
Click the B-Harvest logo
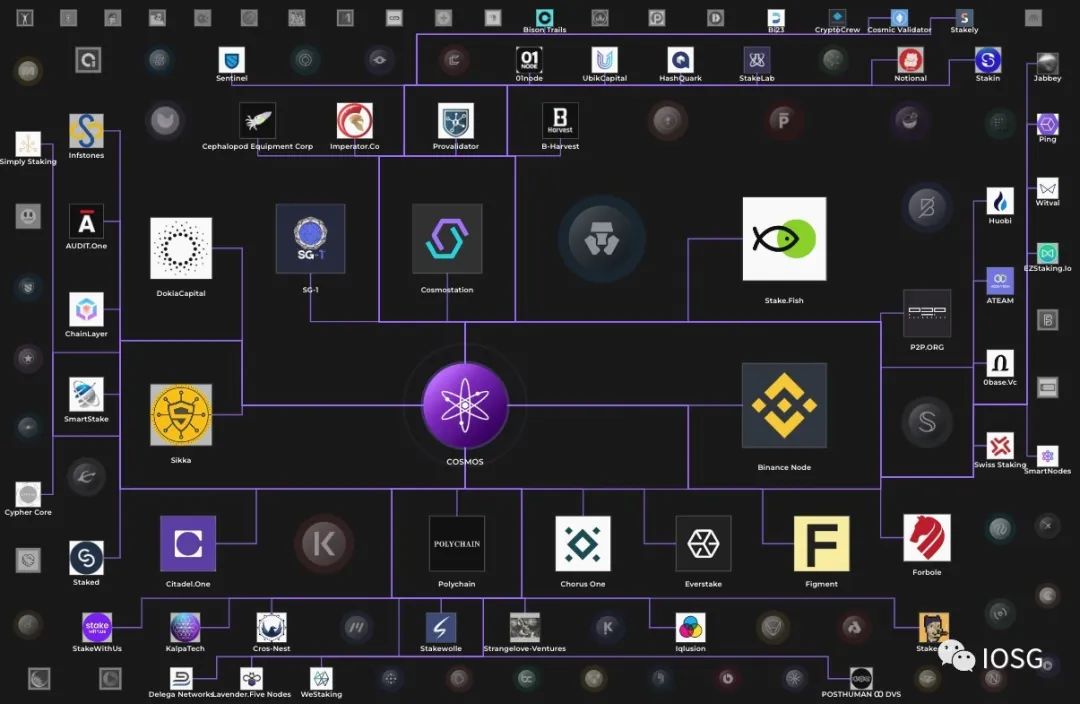coord(560,121)
